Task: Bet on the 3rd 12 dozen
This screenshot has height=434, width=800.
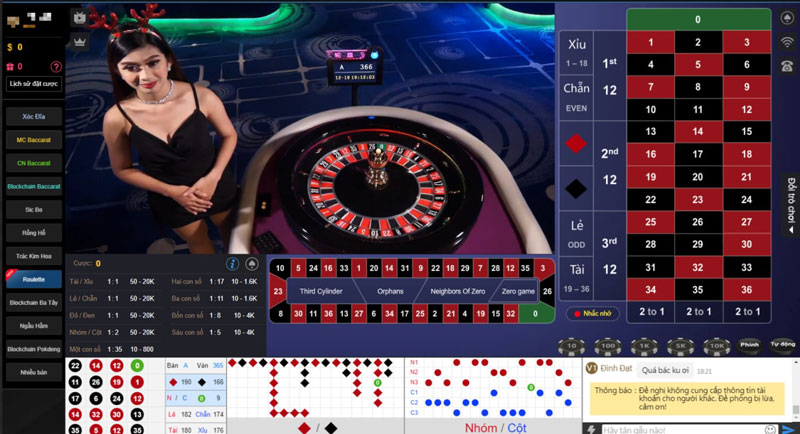Action: [x=610, y=256]
